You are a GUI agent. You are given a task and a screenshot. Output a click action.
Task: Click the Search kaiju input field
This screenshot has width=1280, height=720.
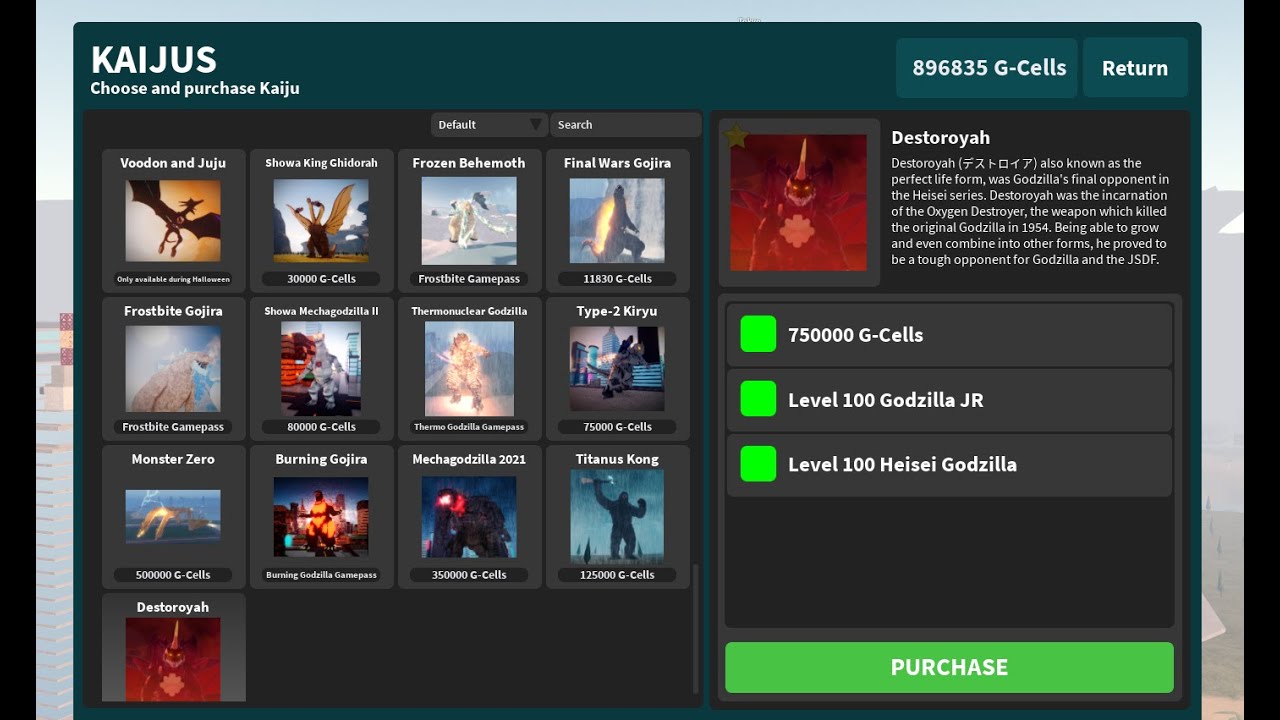coord(625,125)
